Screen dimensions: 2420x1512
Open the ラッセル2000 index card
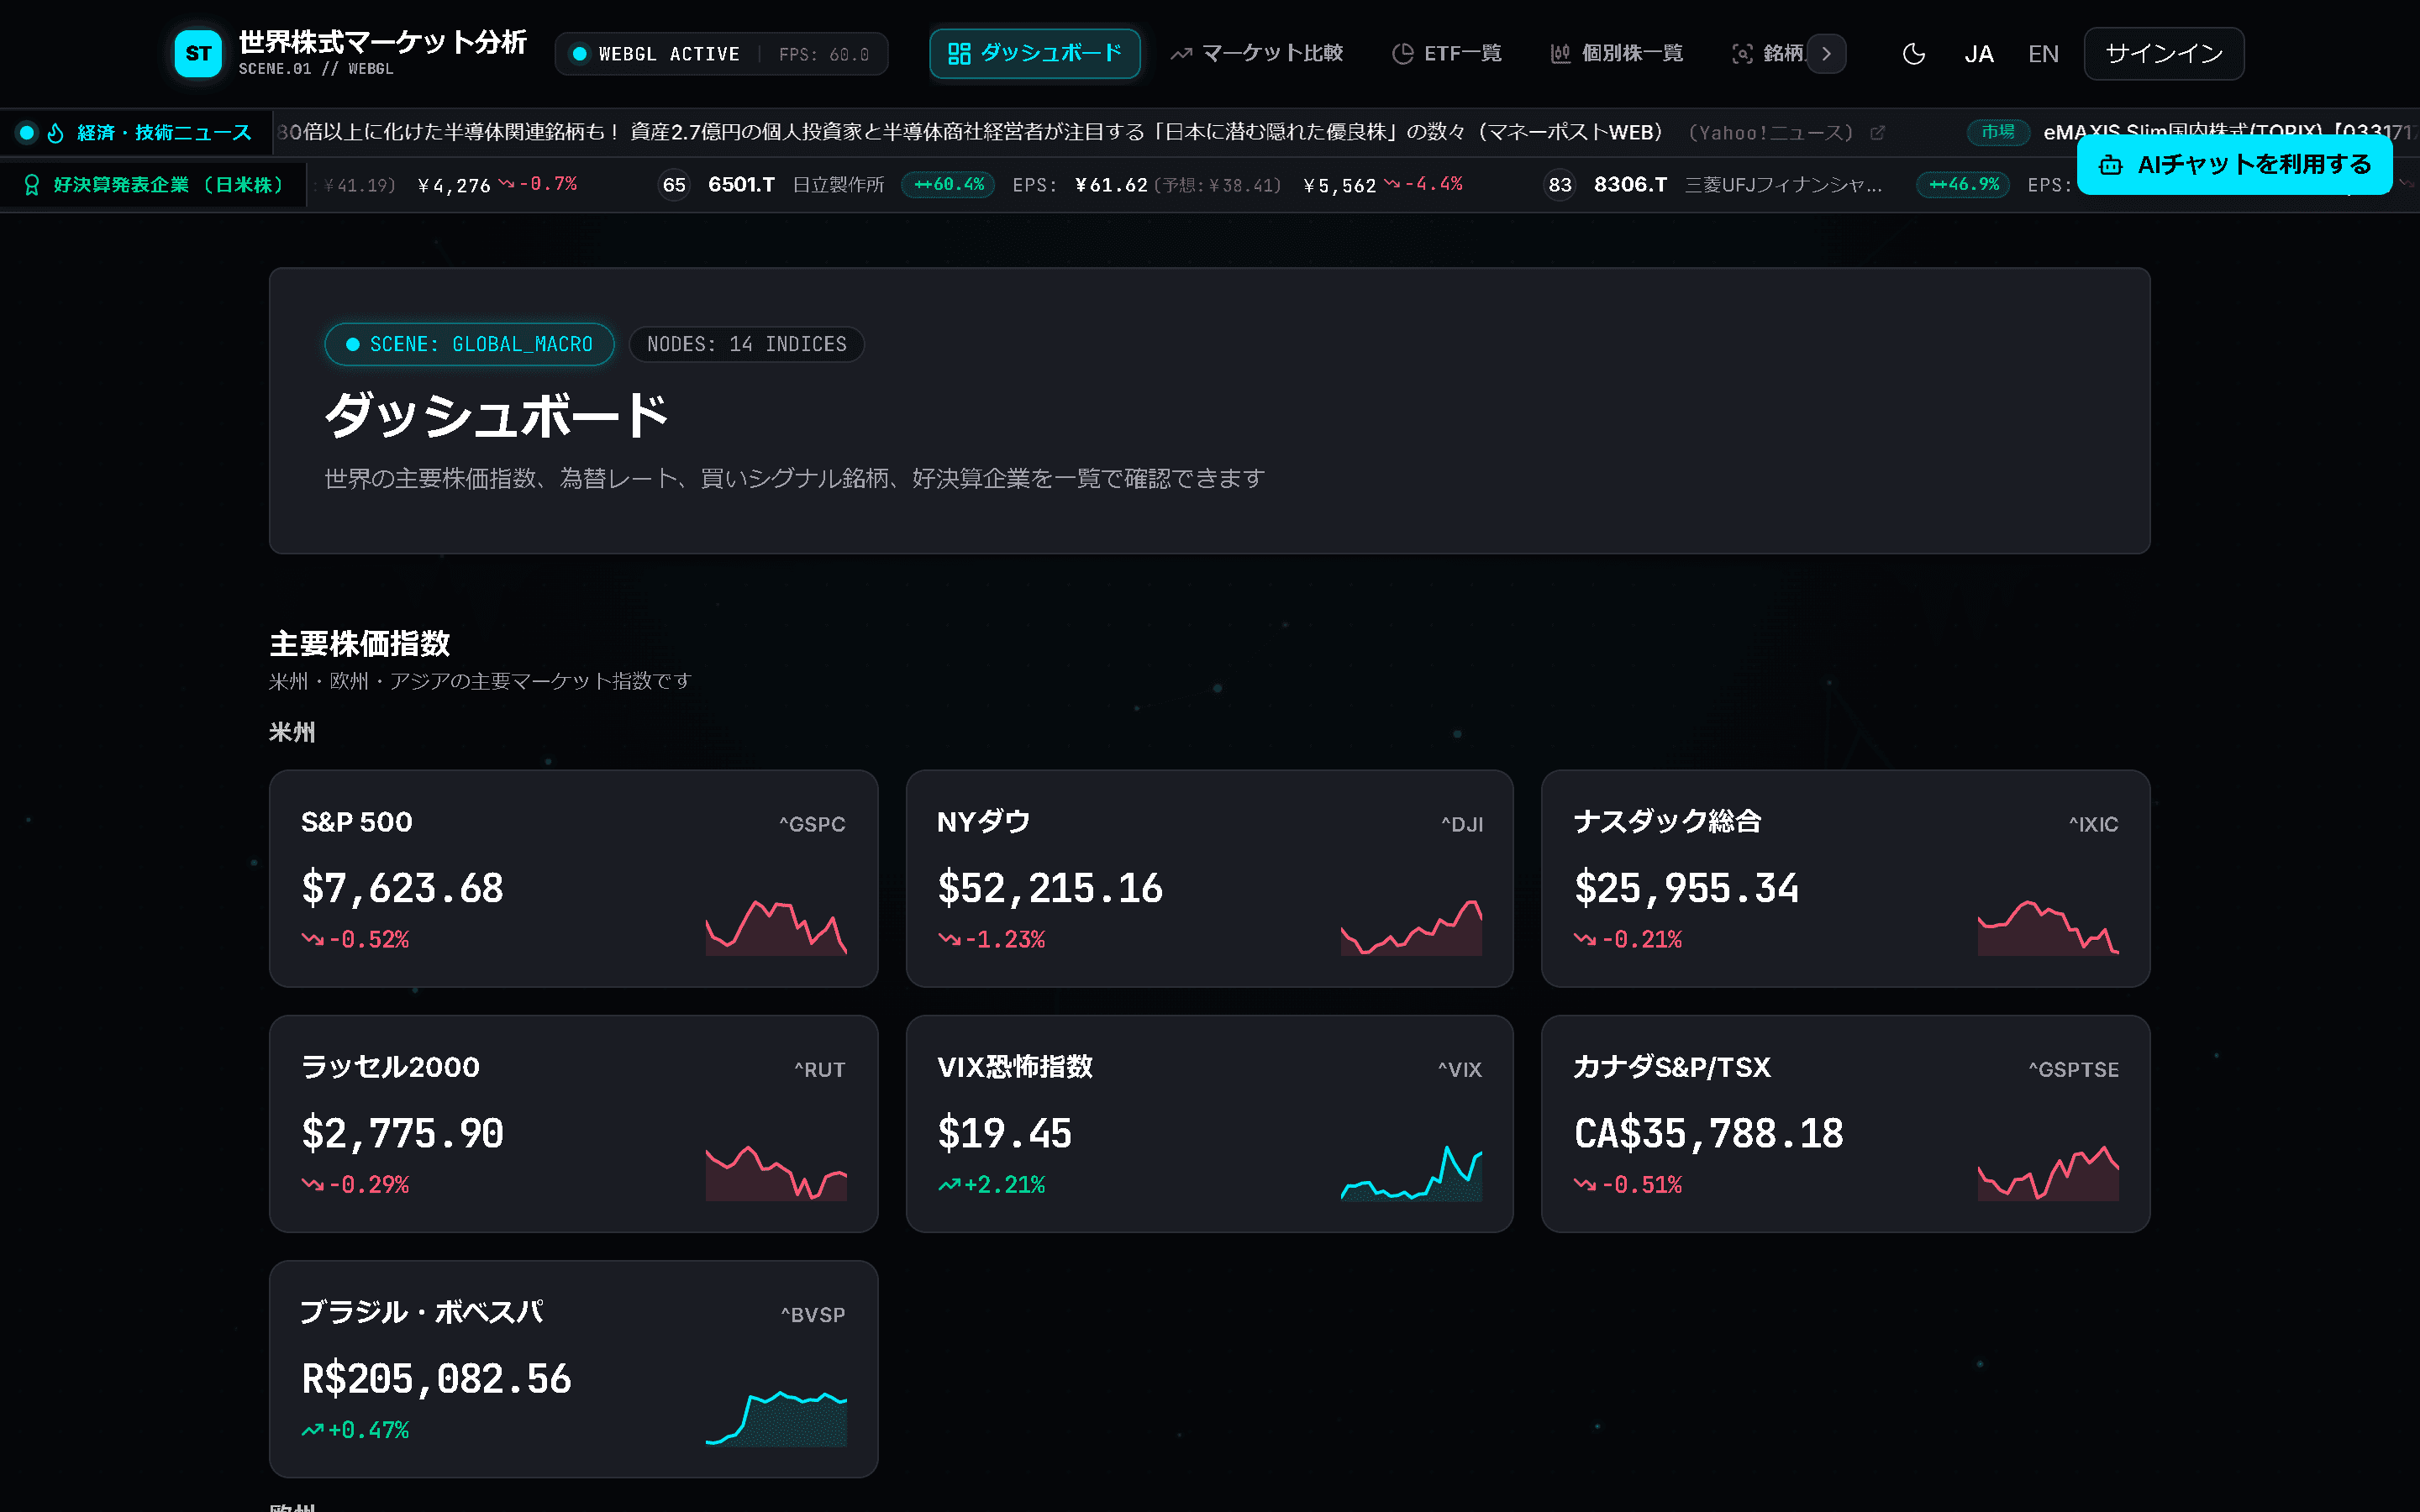click(573, 1124)
